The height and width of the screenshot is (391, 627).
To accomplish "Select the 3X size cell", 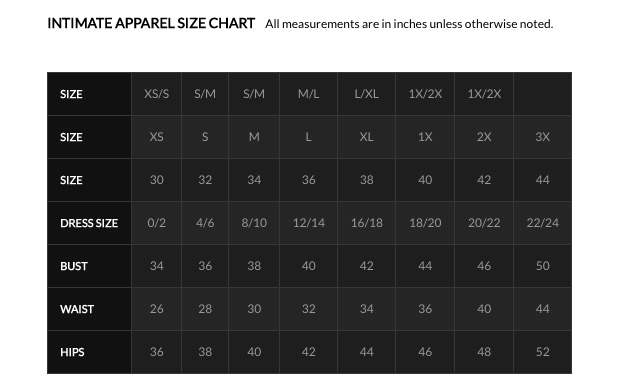I will pyautogui.click(x=542, y=137).
